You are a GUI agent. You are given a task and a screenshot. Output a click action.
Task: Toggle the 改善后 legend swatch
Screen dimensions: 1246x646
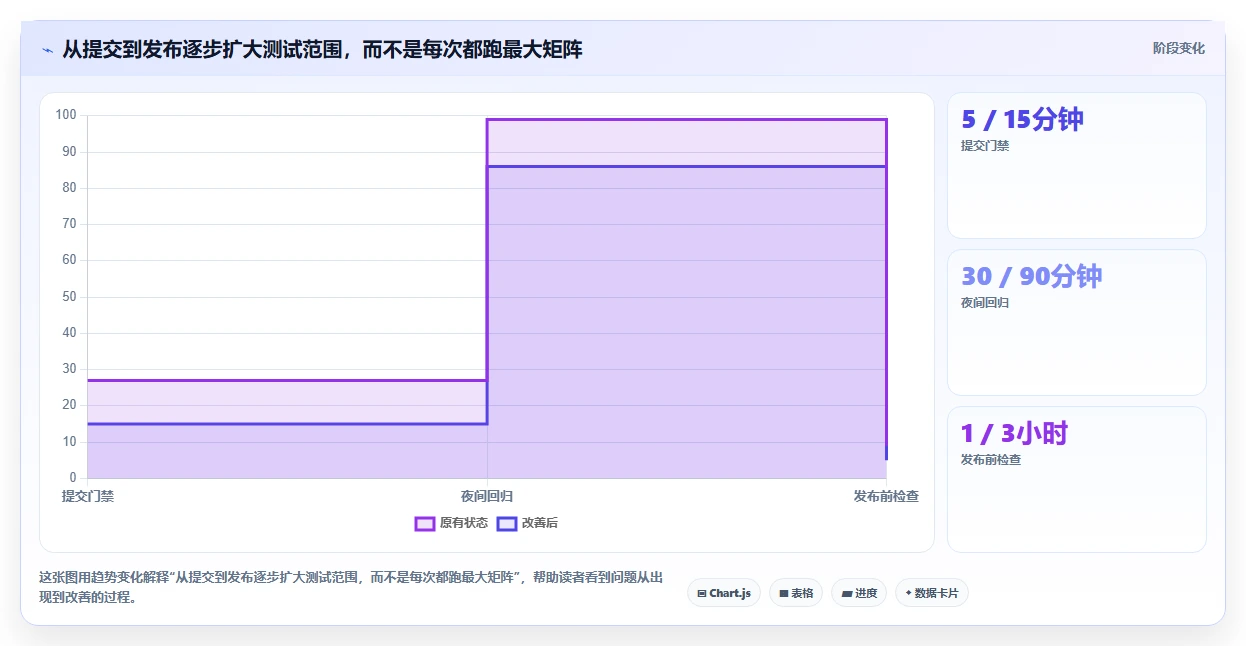[507, 523]
